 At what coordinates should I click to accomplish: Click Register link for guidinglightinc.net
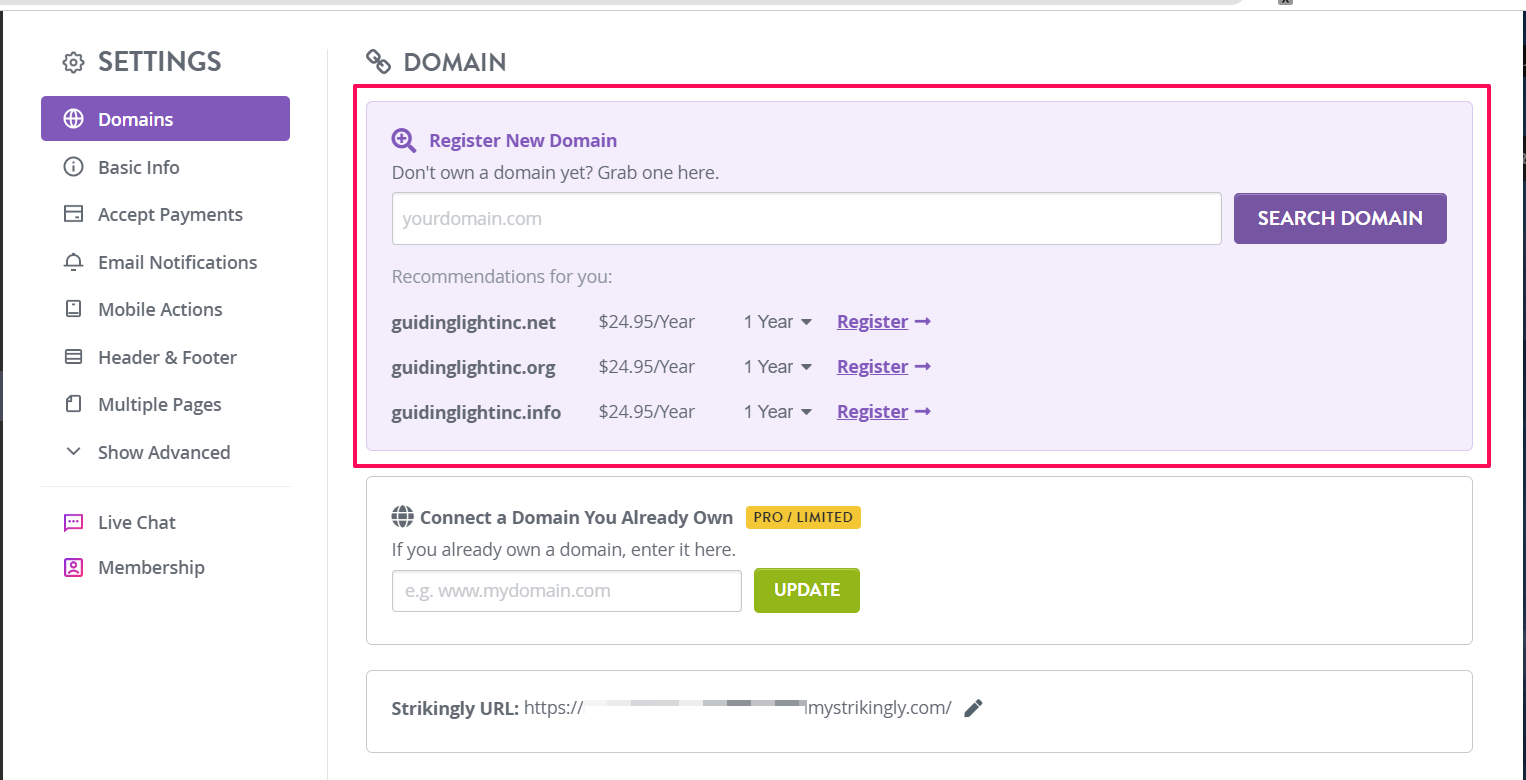pos(872,322)
